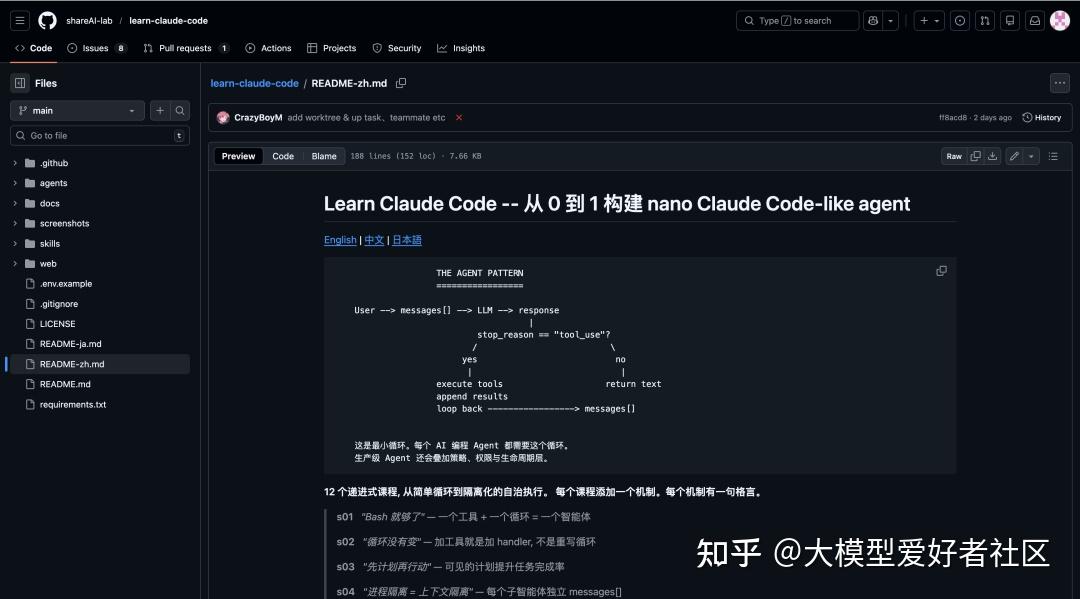Image resolution: width=1080 pixels, height=599 pixels.
Task: Open the file History button
Action: click(x=1042, y=118)
